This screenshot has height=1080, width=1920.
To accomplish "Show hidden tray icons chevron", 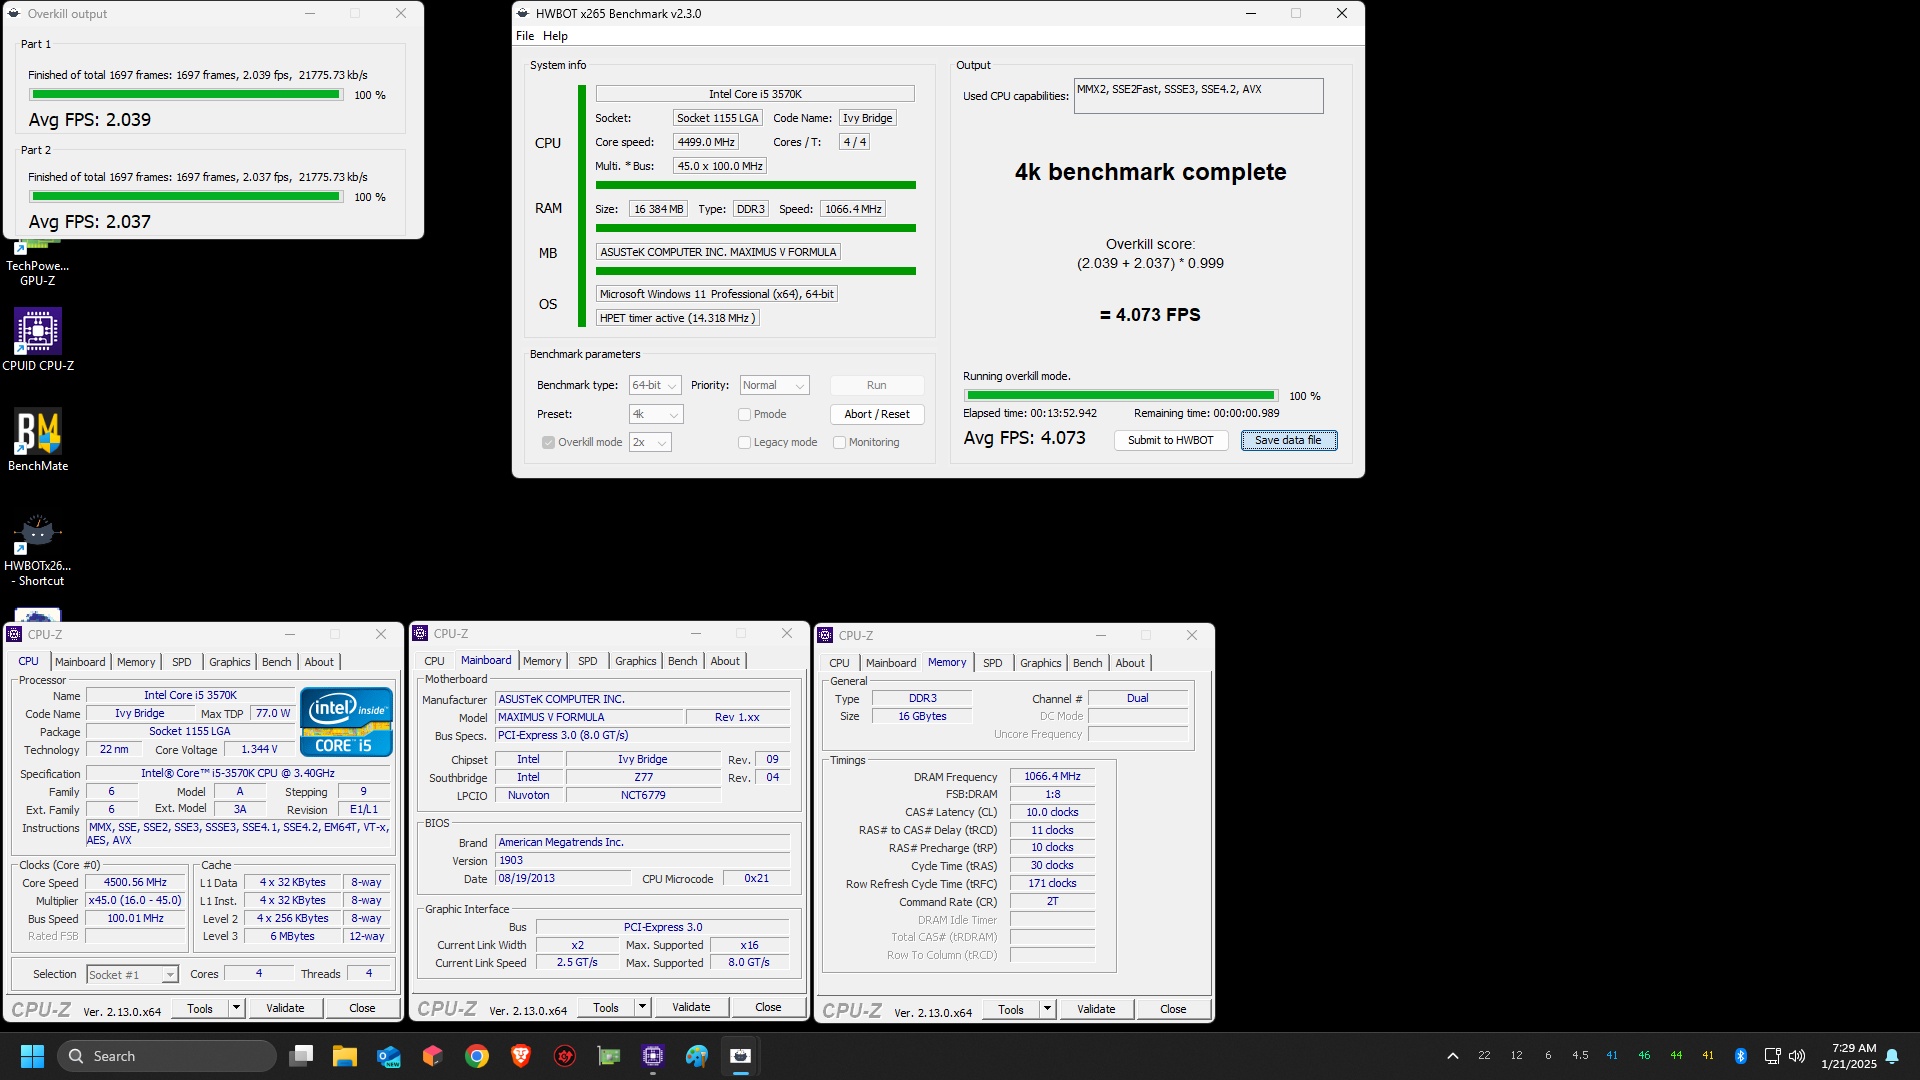I will point(1453,1056).
